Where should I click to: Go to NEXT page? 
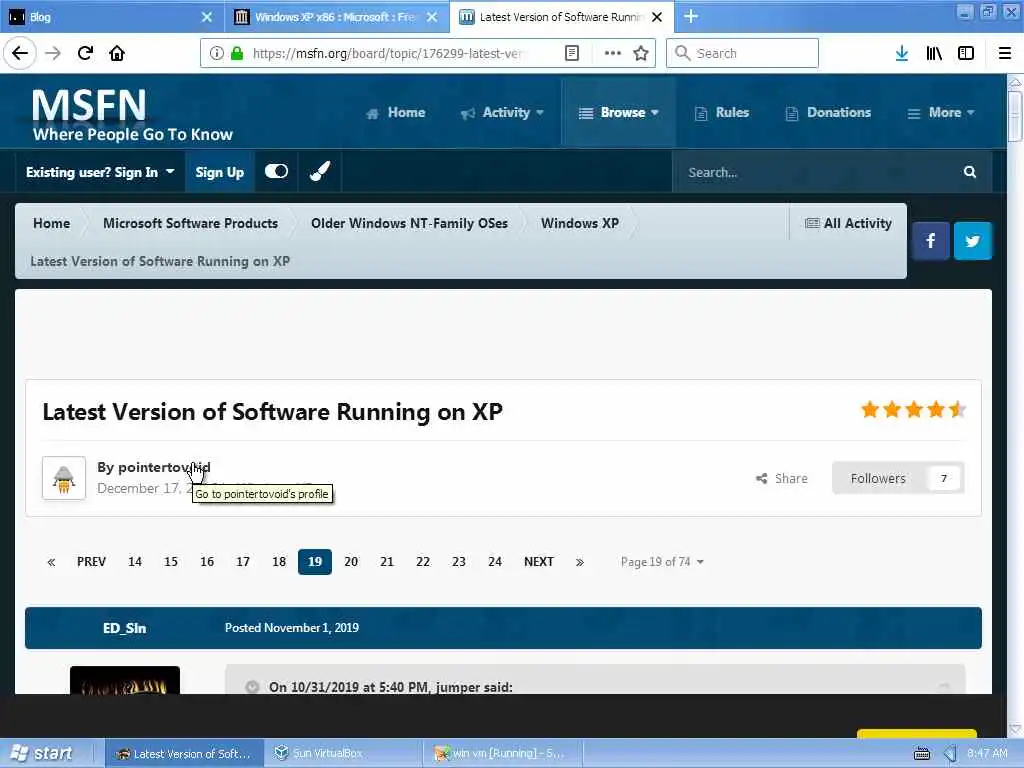(x=539, y=562)
